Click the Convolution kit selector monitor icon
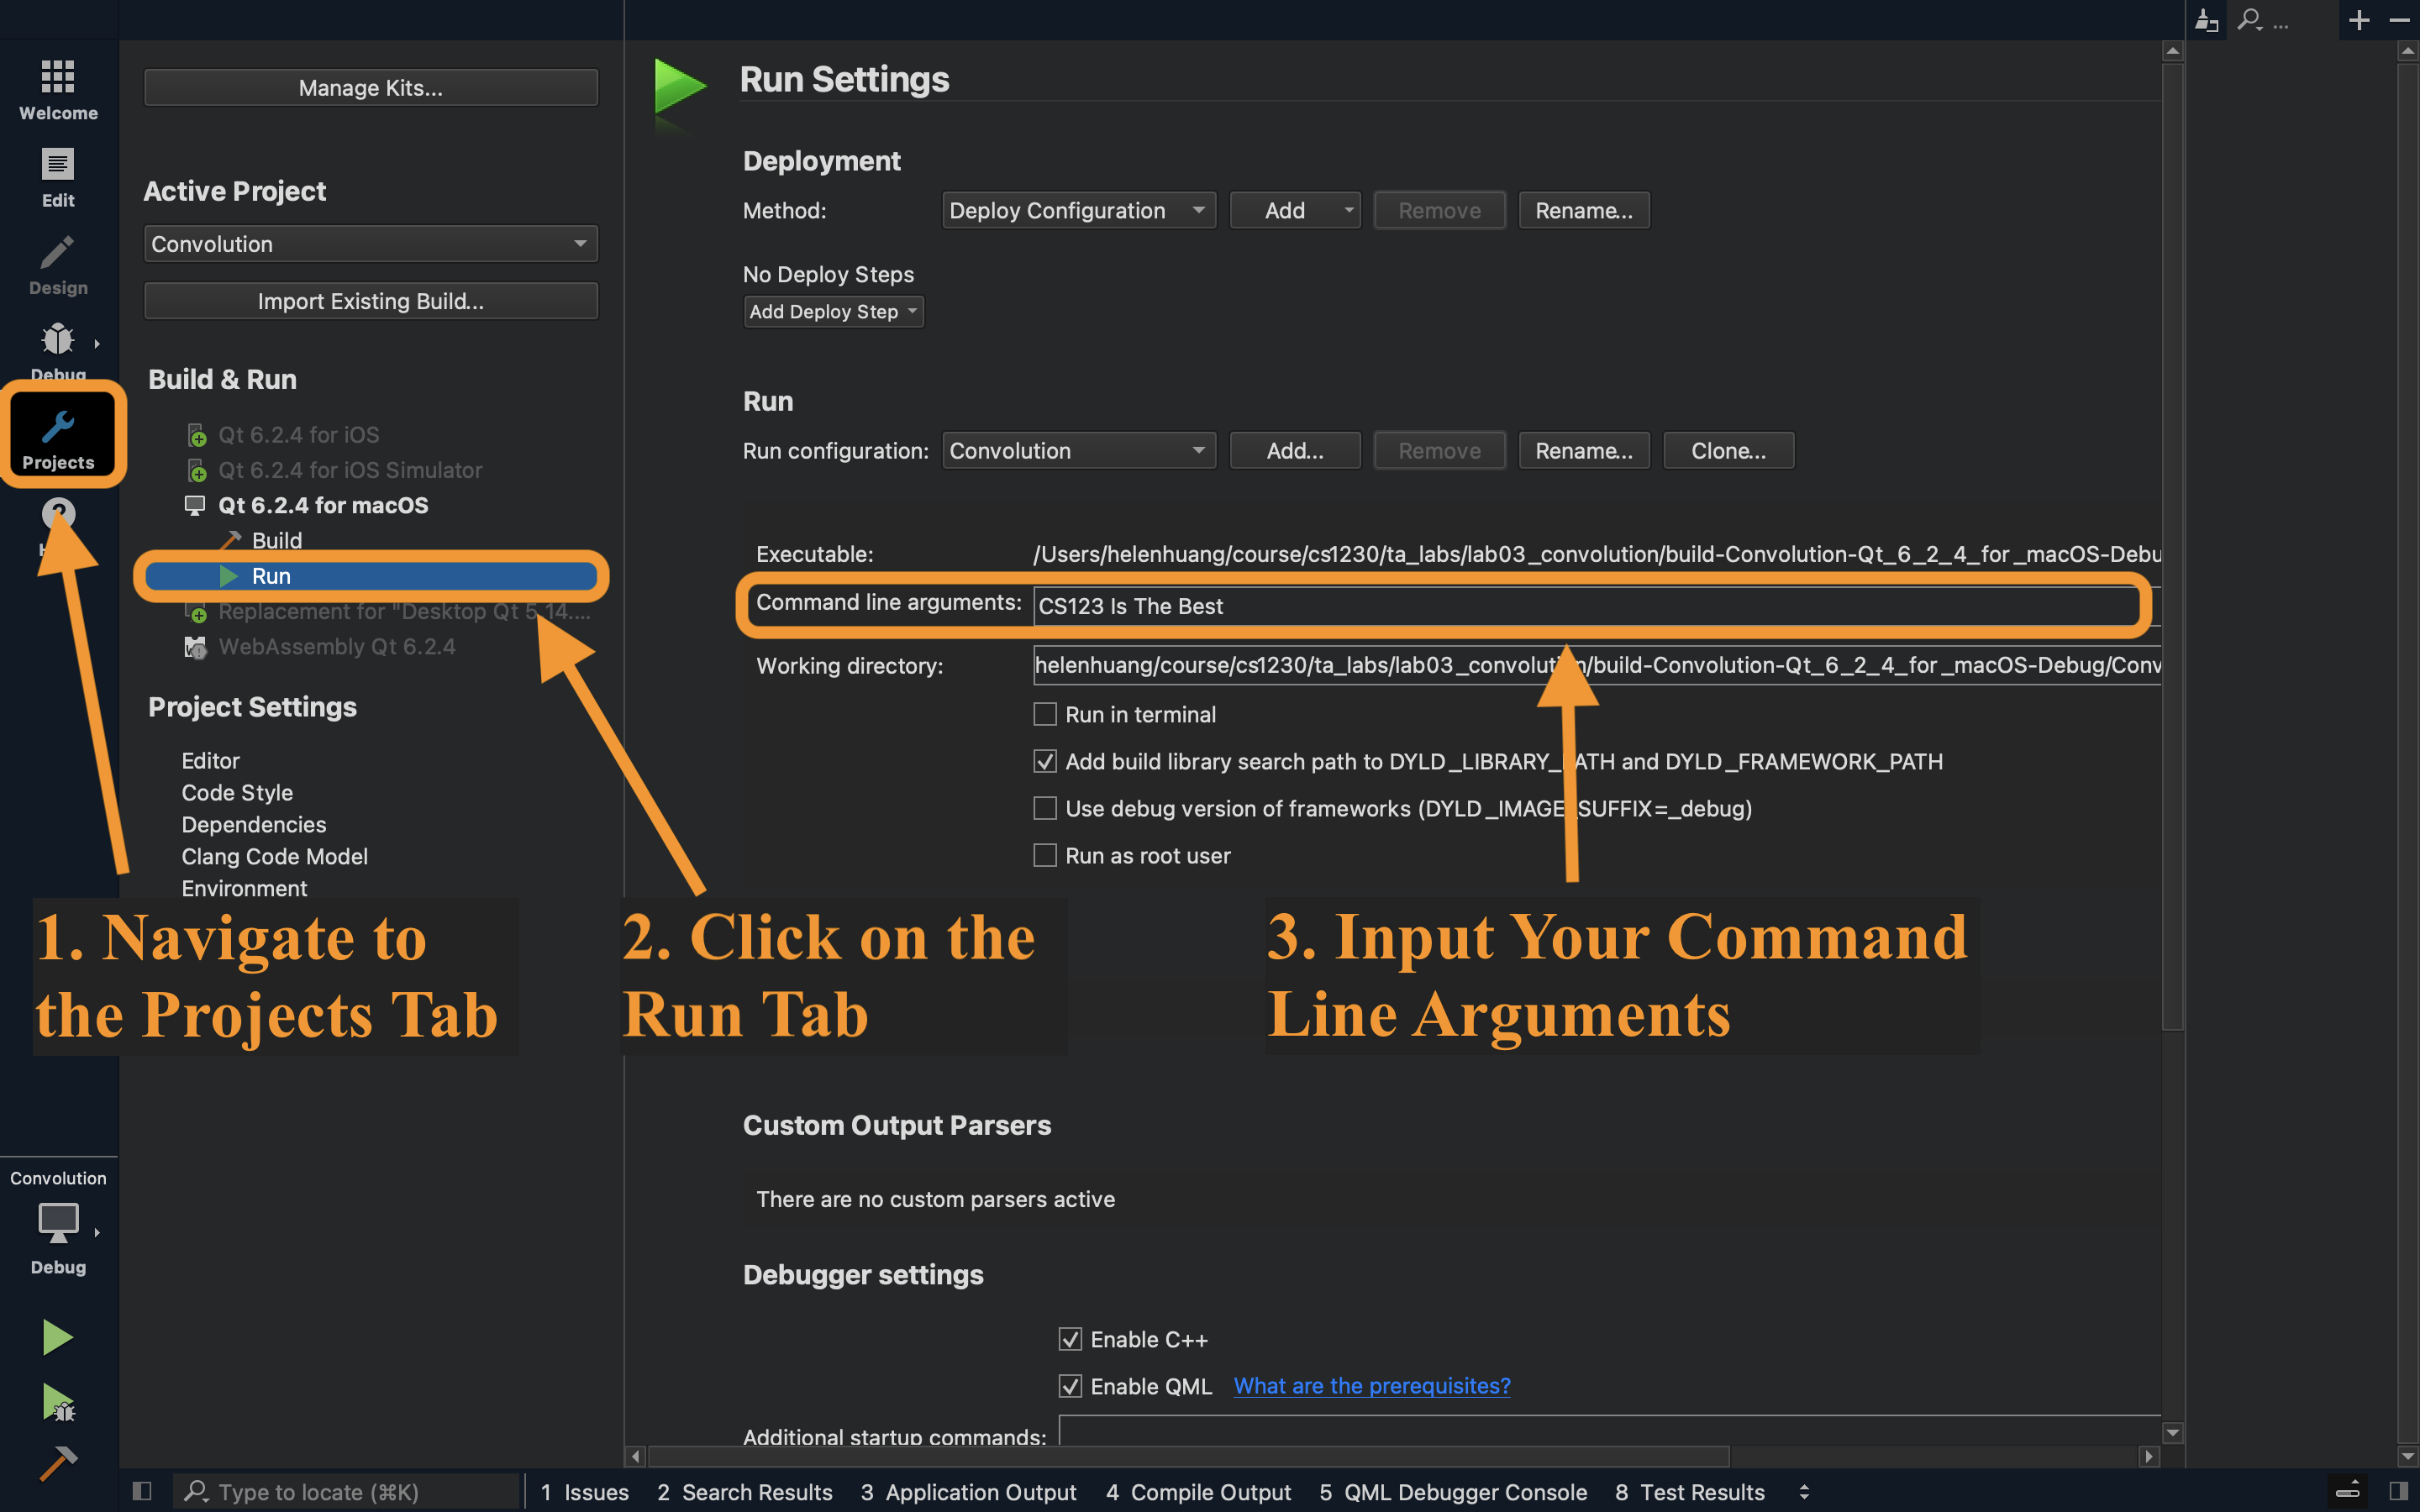This screenshot has height=1512, width=2420. [x=58, y=1222]
